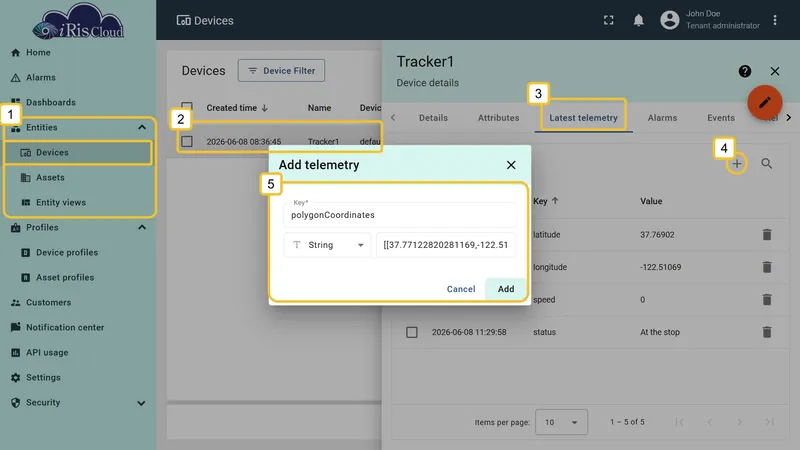This screenshot has width=800, height=450.
Task: Open John Doe user avatar
Action: coord(669,20)
